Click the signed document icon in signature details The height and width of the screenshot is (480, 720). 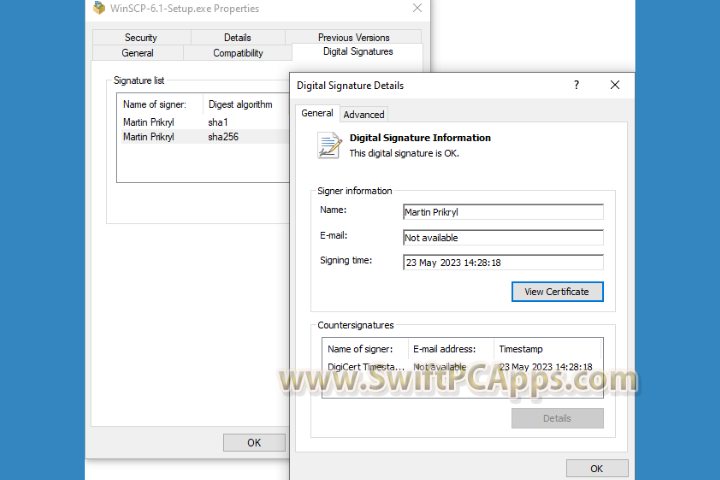[329, 145]
